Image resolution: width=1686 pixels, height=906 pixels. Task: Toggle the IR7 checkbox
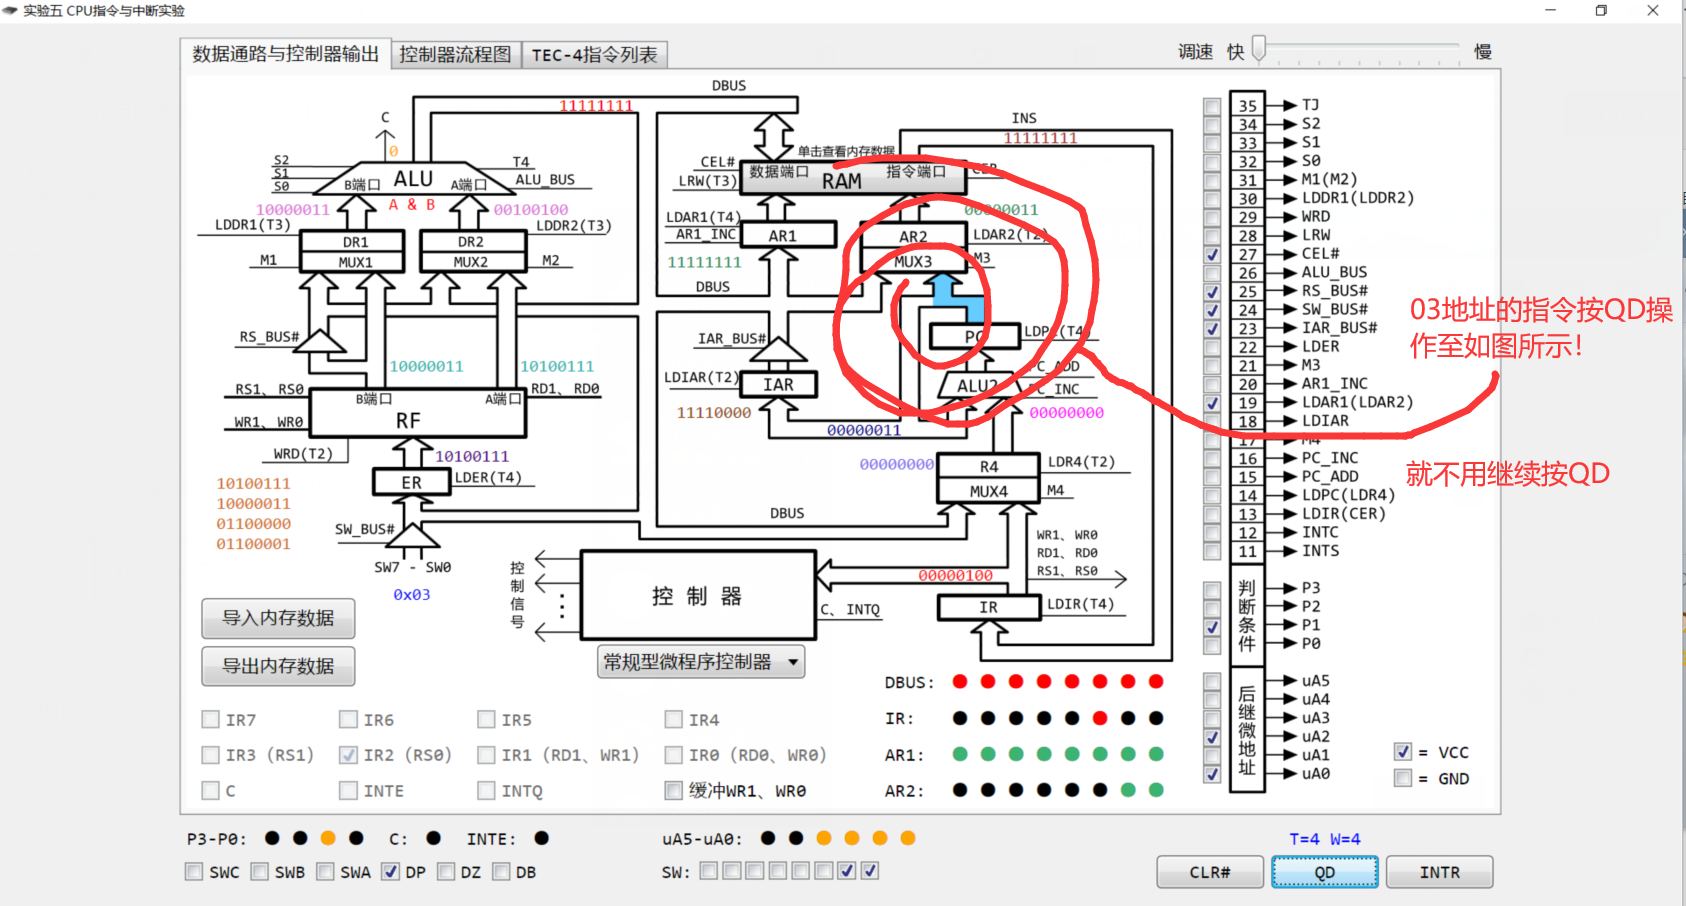point(211,719)
